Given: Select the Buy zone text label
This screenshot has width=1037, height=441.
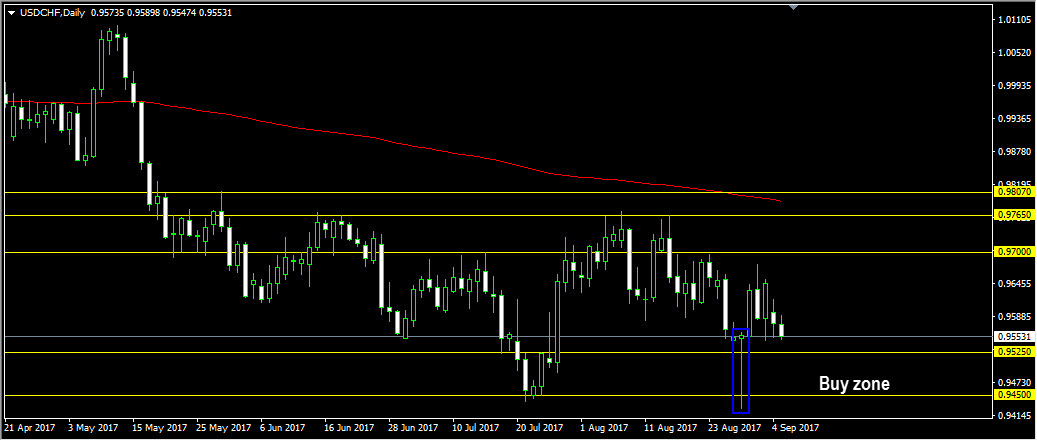Looking at the screenshot, I should tap(854, 383).
